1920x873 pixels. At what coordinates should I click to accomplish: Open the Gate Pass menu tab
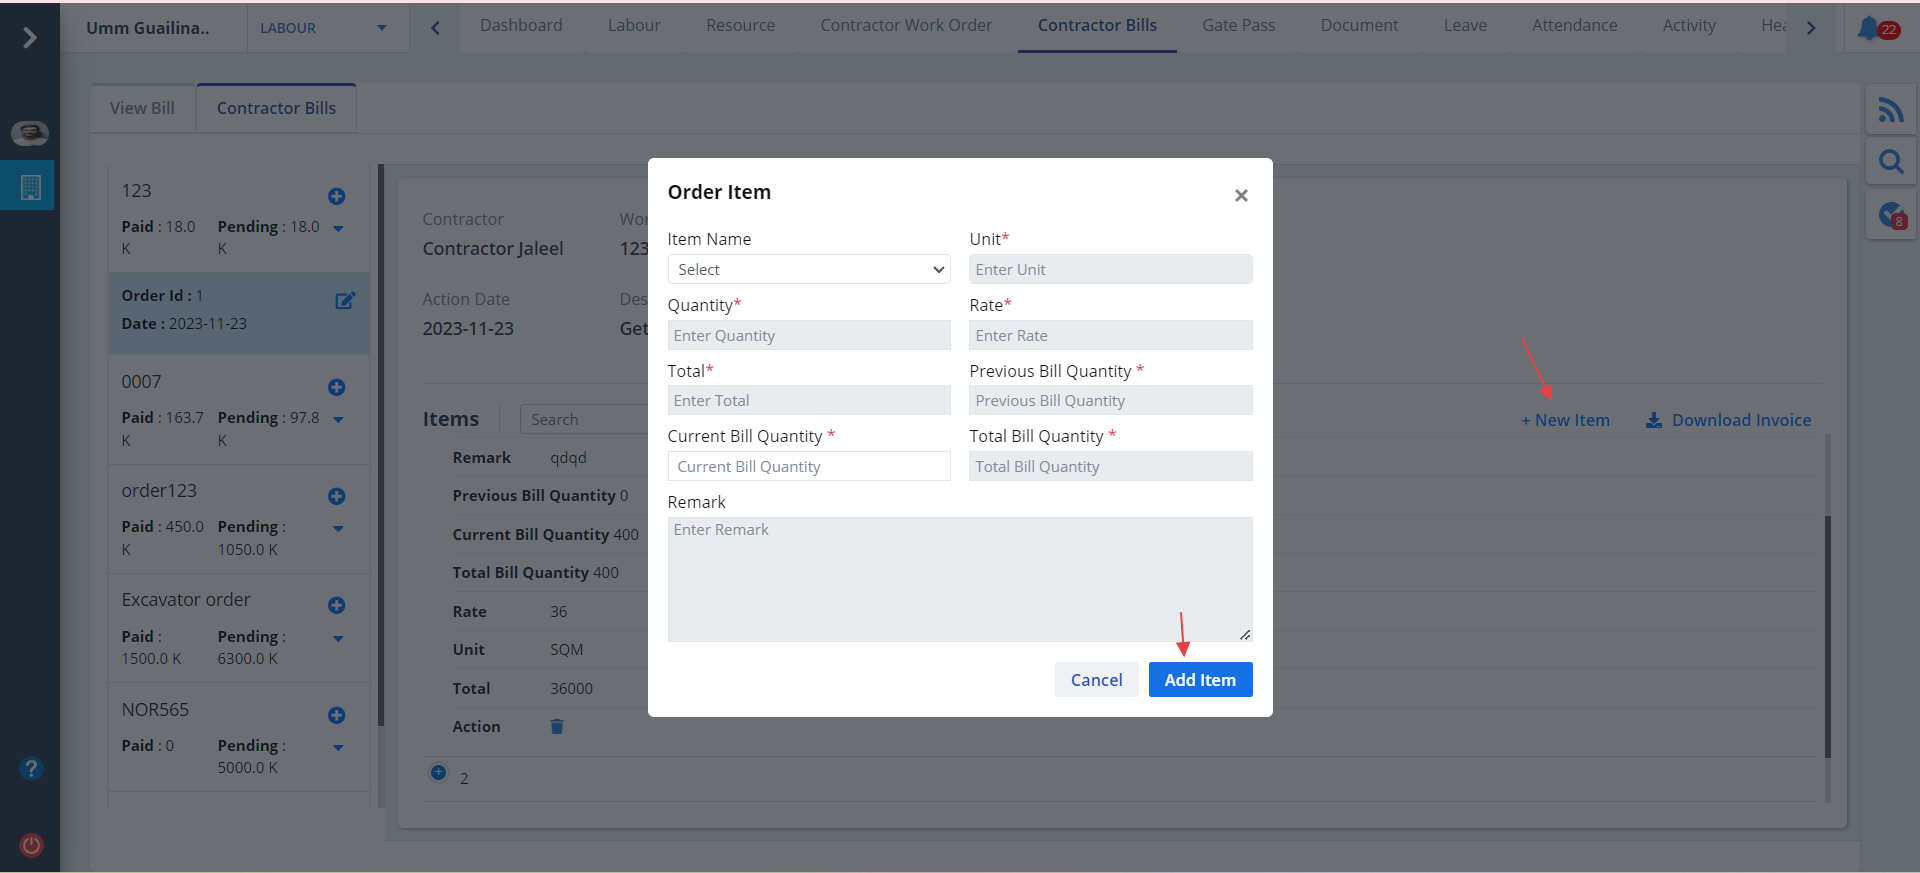coord(1238,25)
